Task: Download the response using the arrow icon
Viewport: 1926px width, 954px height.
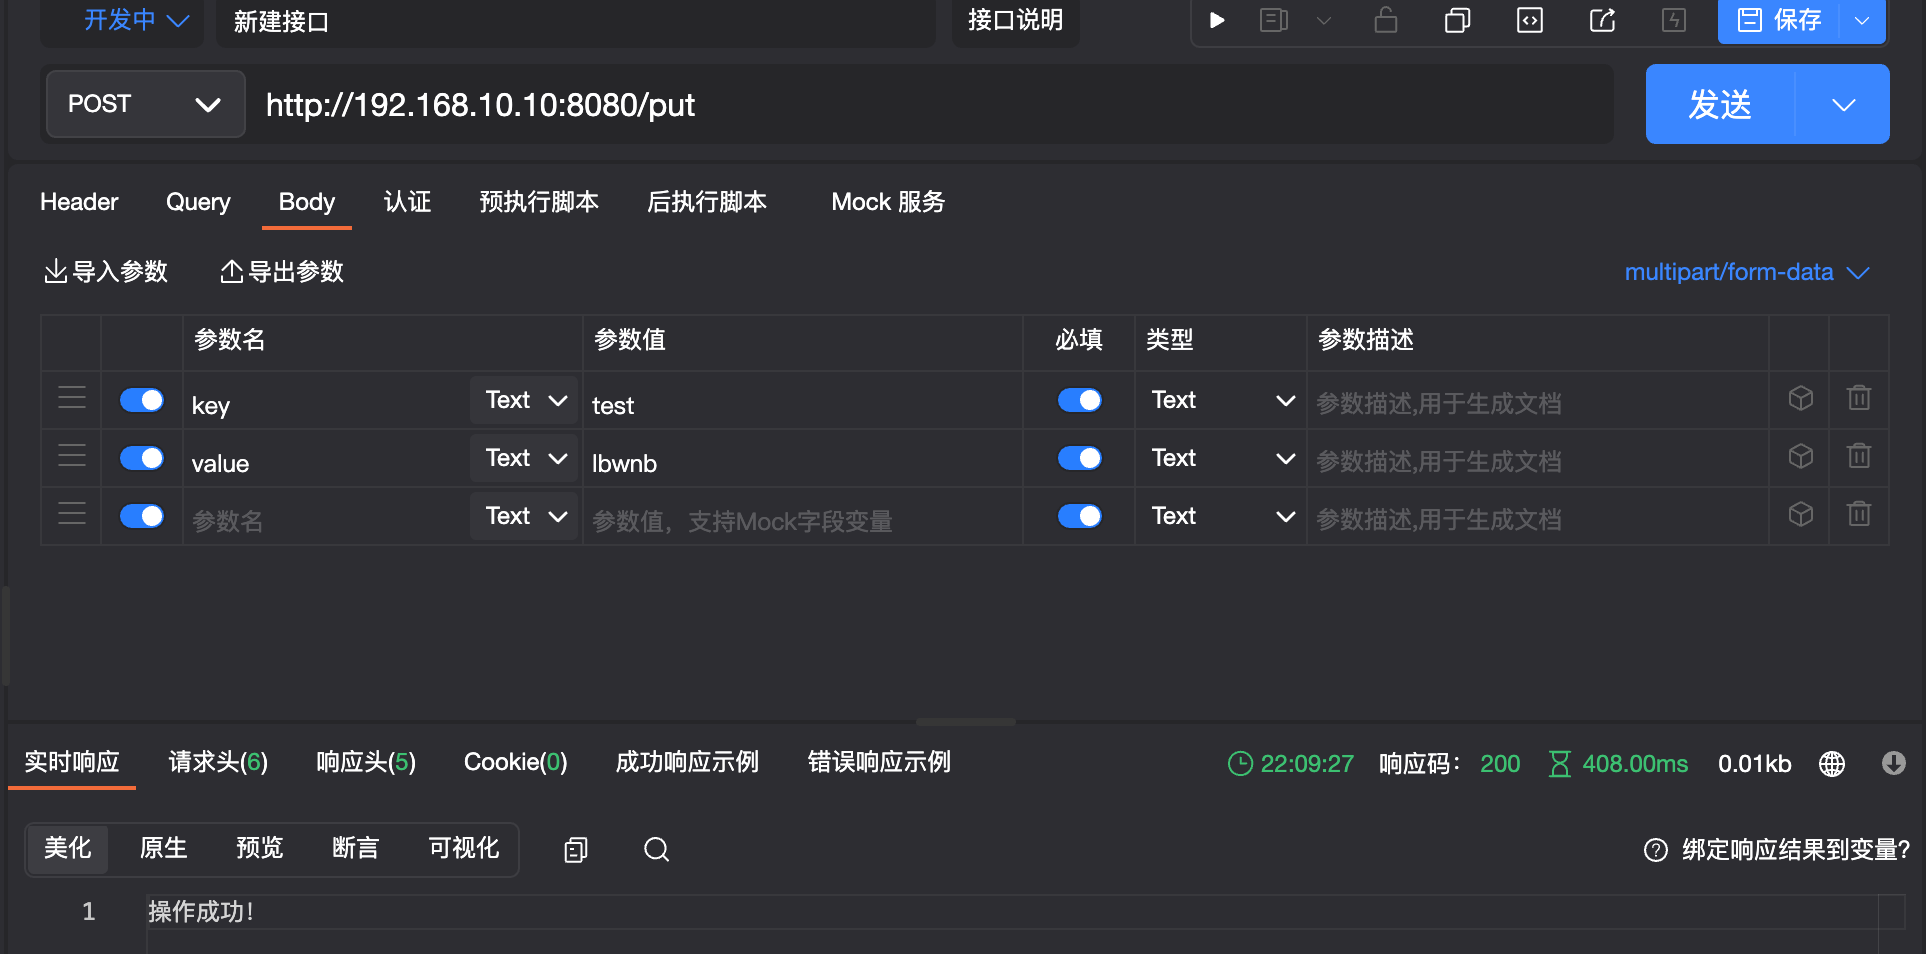Action: click(x=1893, y=763)
